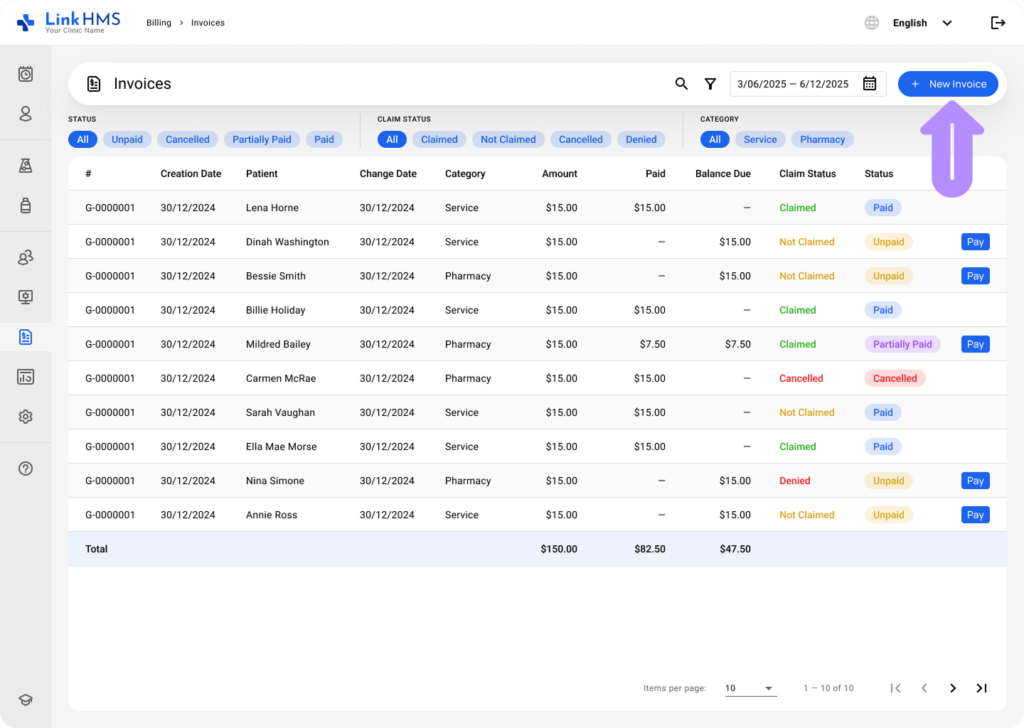Click the globe language icon

871,23
